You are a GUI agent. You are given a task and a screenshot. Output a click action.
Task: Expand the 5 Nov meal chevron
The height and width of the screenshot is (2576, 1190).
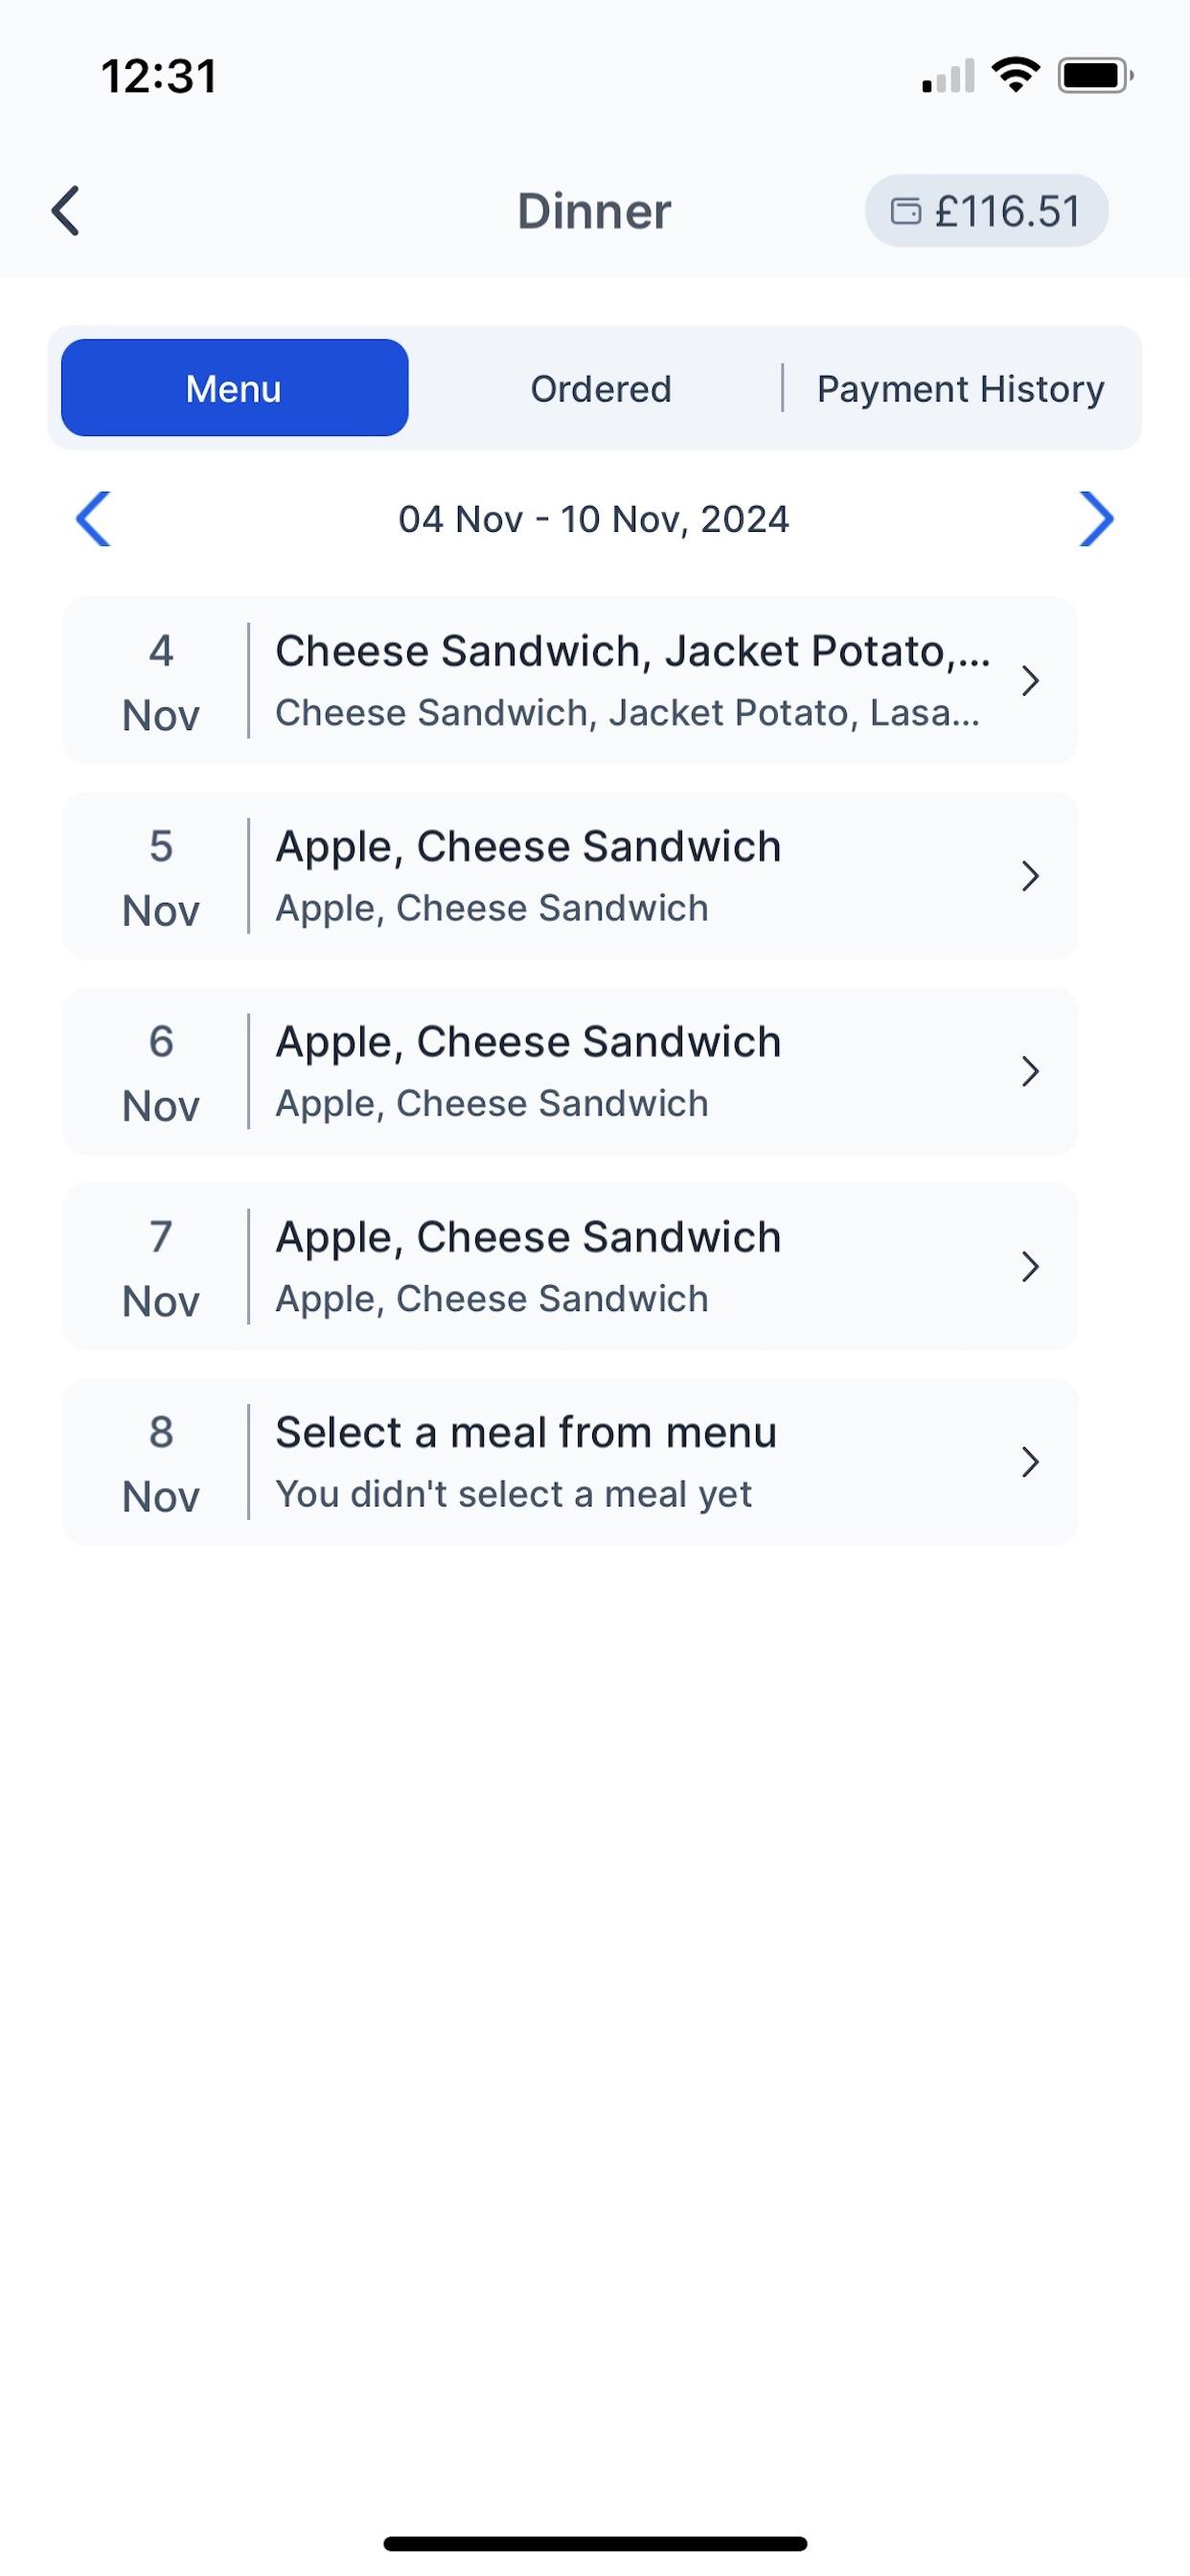1030,876
